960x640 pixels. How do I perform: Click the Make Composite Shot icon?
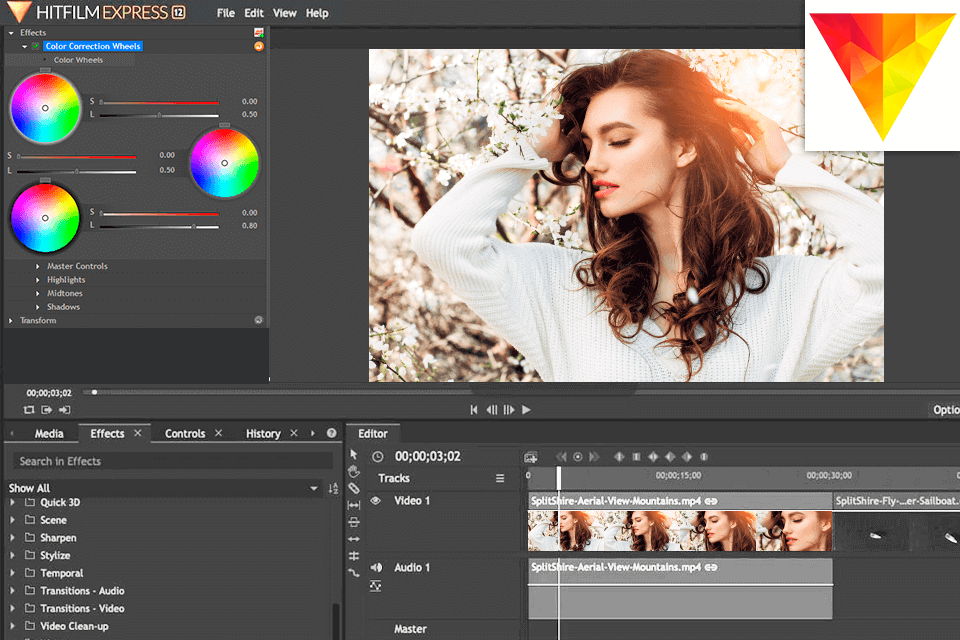531,457
